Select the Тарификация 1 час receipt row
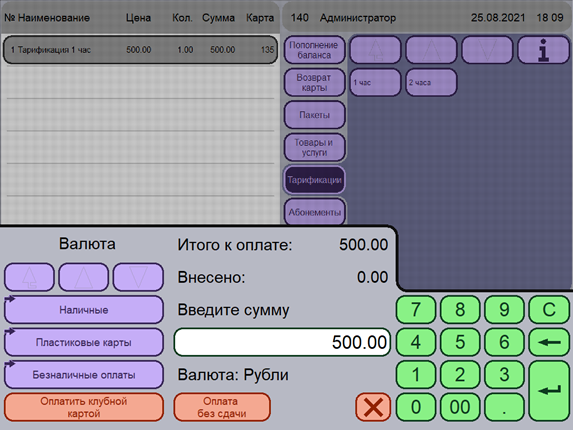 (140, 50)
